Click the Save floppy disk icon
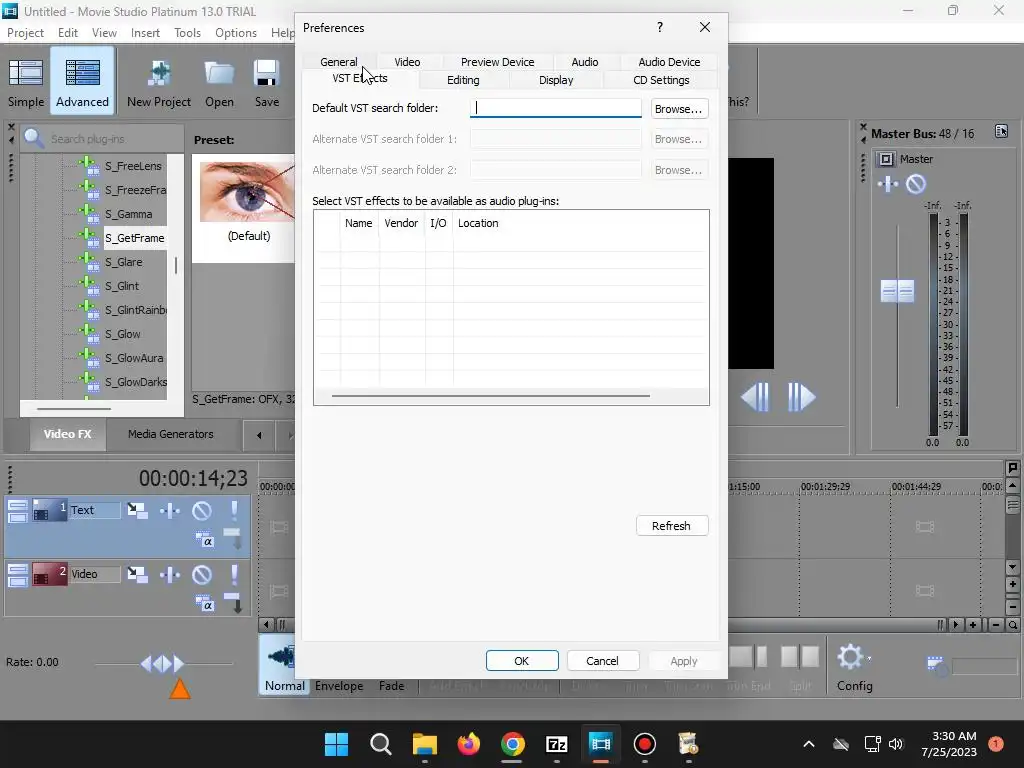Screen dimensions: 1024x768 [266, 73]
